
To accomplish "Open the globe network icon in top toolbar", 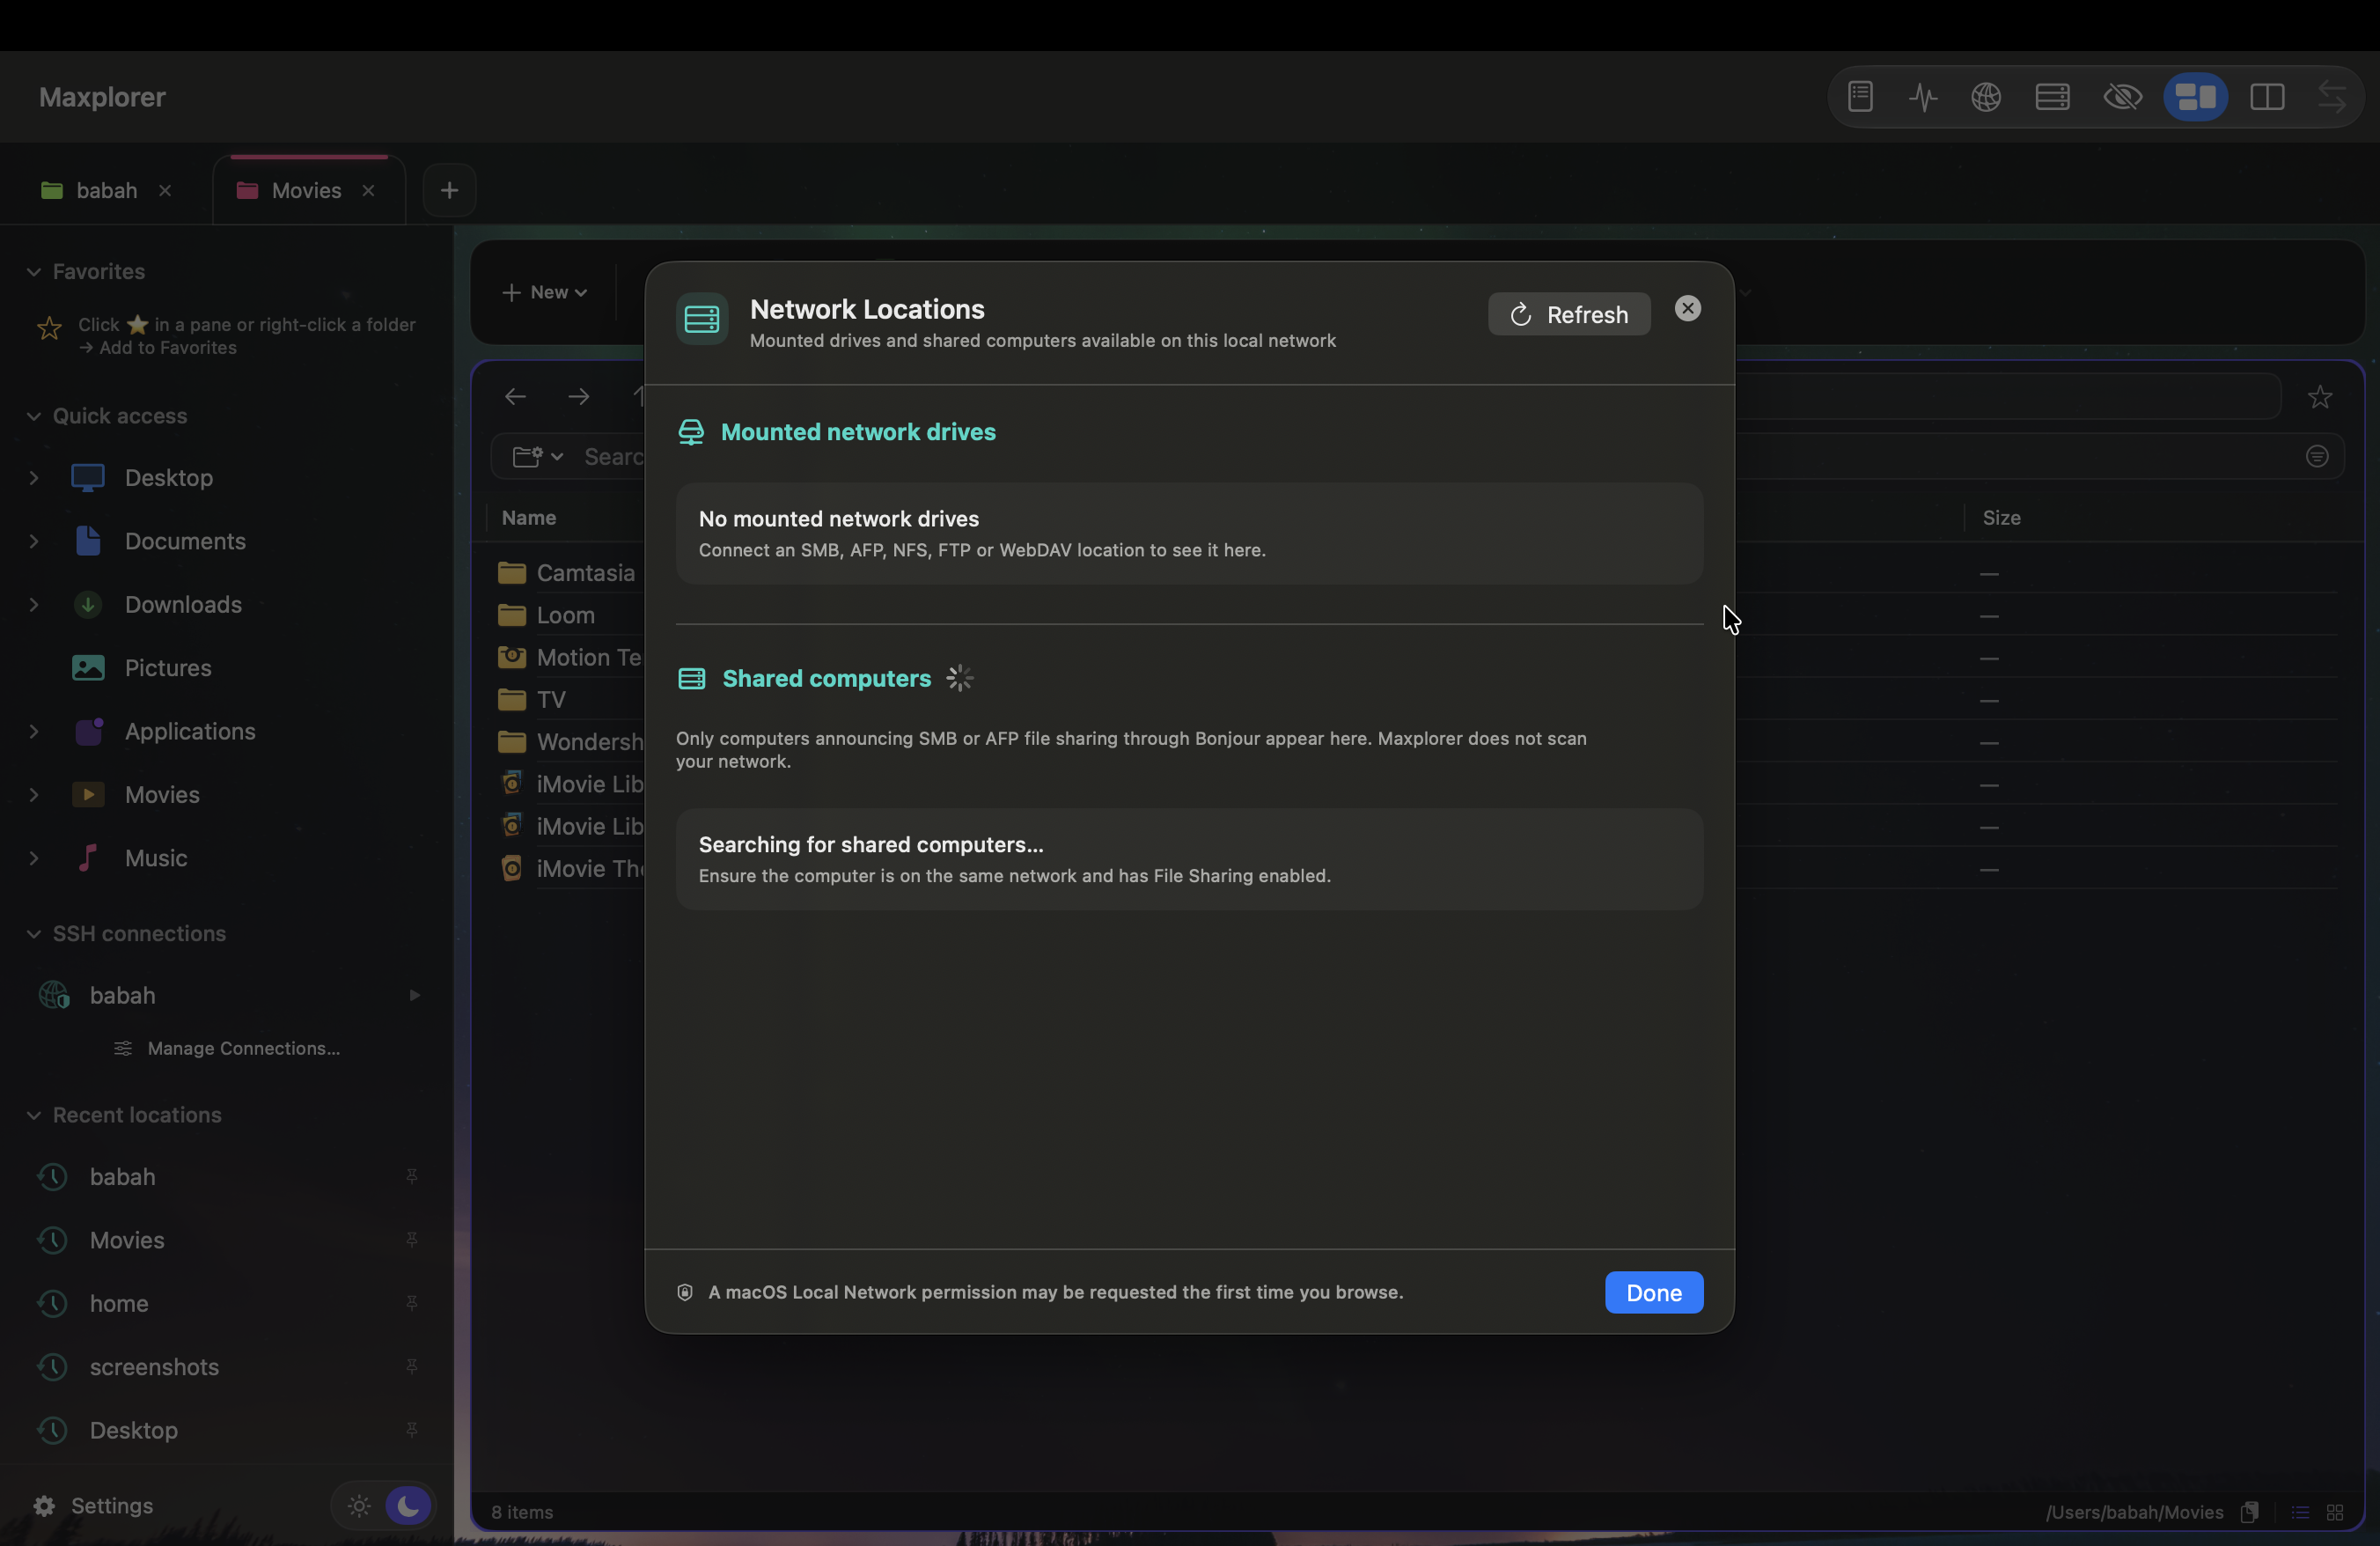I will point(1986,97).
